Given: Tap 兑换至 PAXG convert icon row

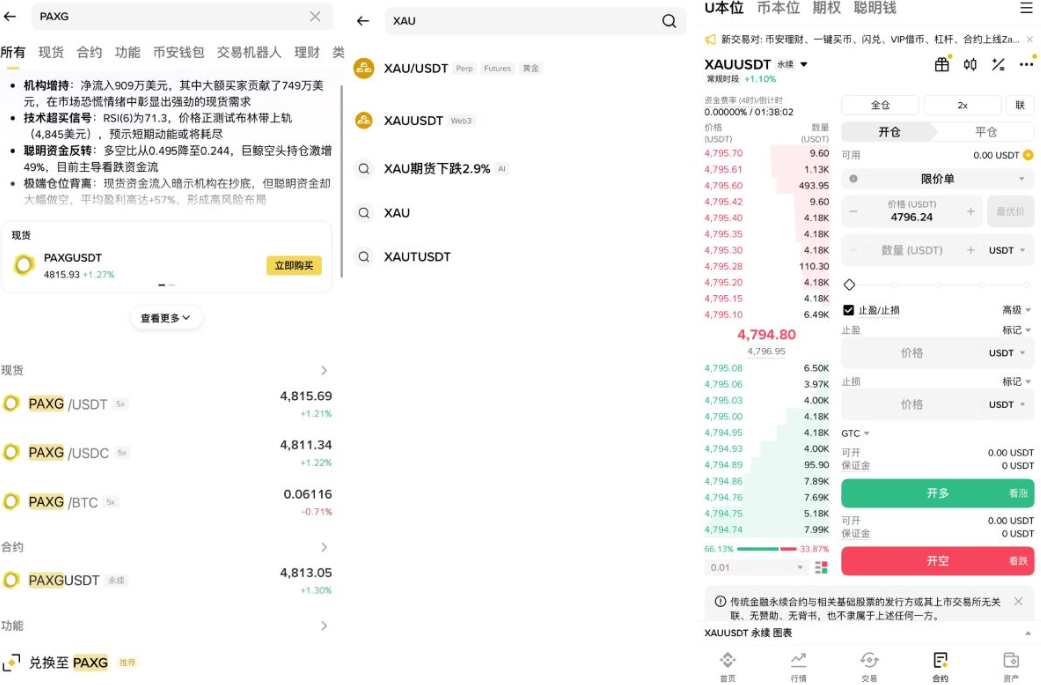Looking at the screenshot, I should 11,662.
